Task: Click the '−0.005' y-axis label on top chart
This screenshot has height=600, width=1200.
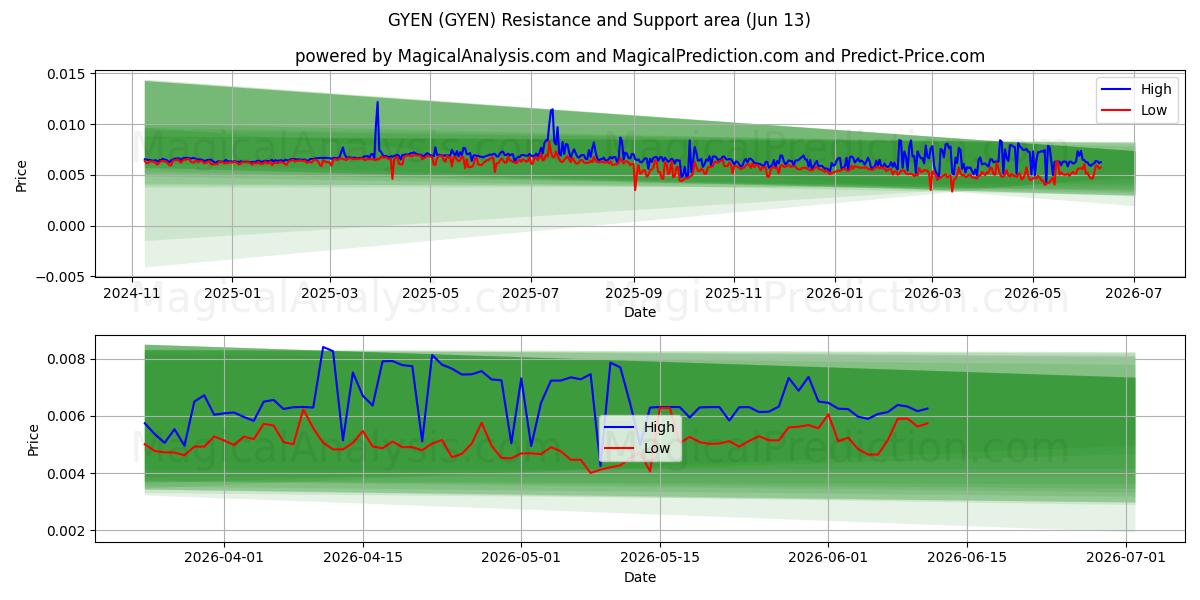Action: [61, 276]
